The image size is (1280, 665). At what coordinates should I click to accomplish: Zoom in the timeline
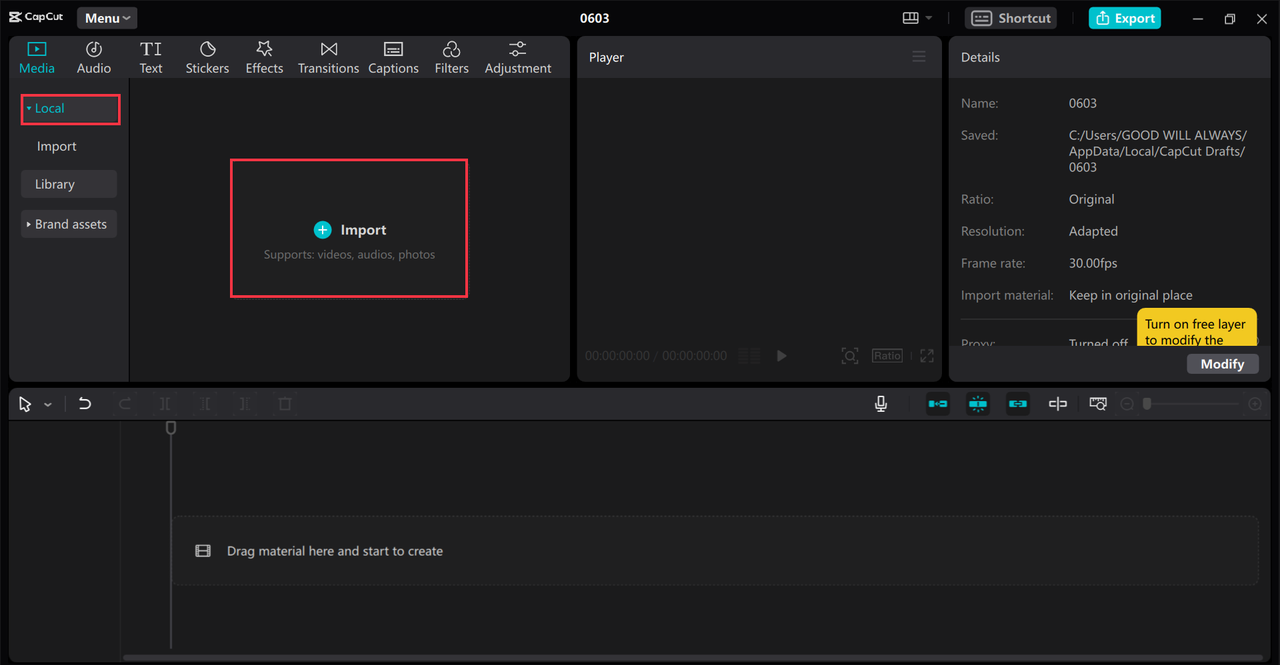click(x=1255, y=404)
